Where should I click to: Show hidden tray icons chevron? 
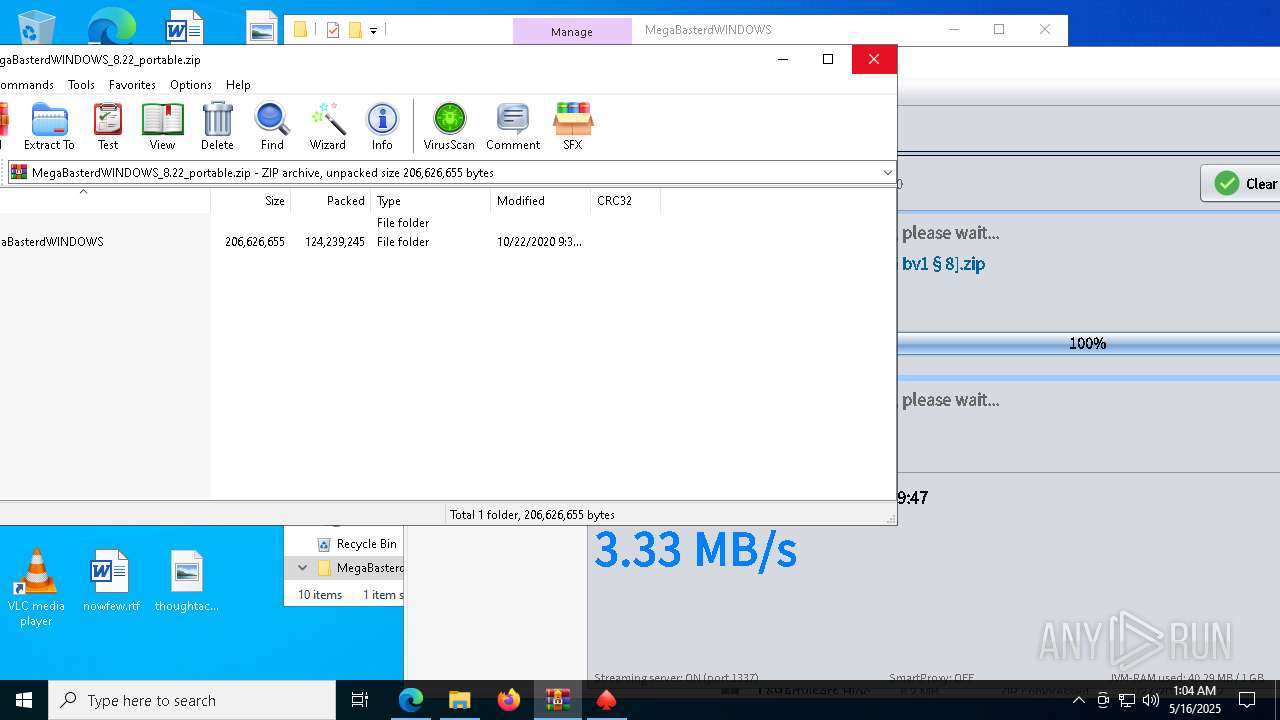(x=1078, y=700)
